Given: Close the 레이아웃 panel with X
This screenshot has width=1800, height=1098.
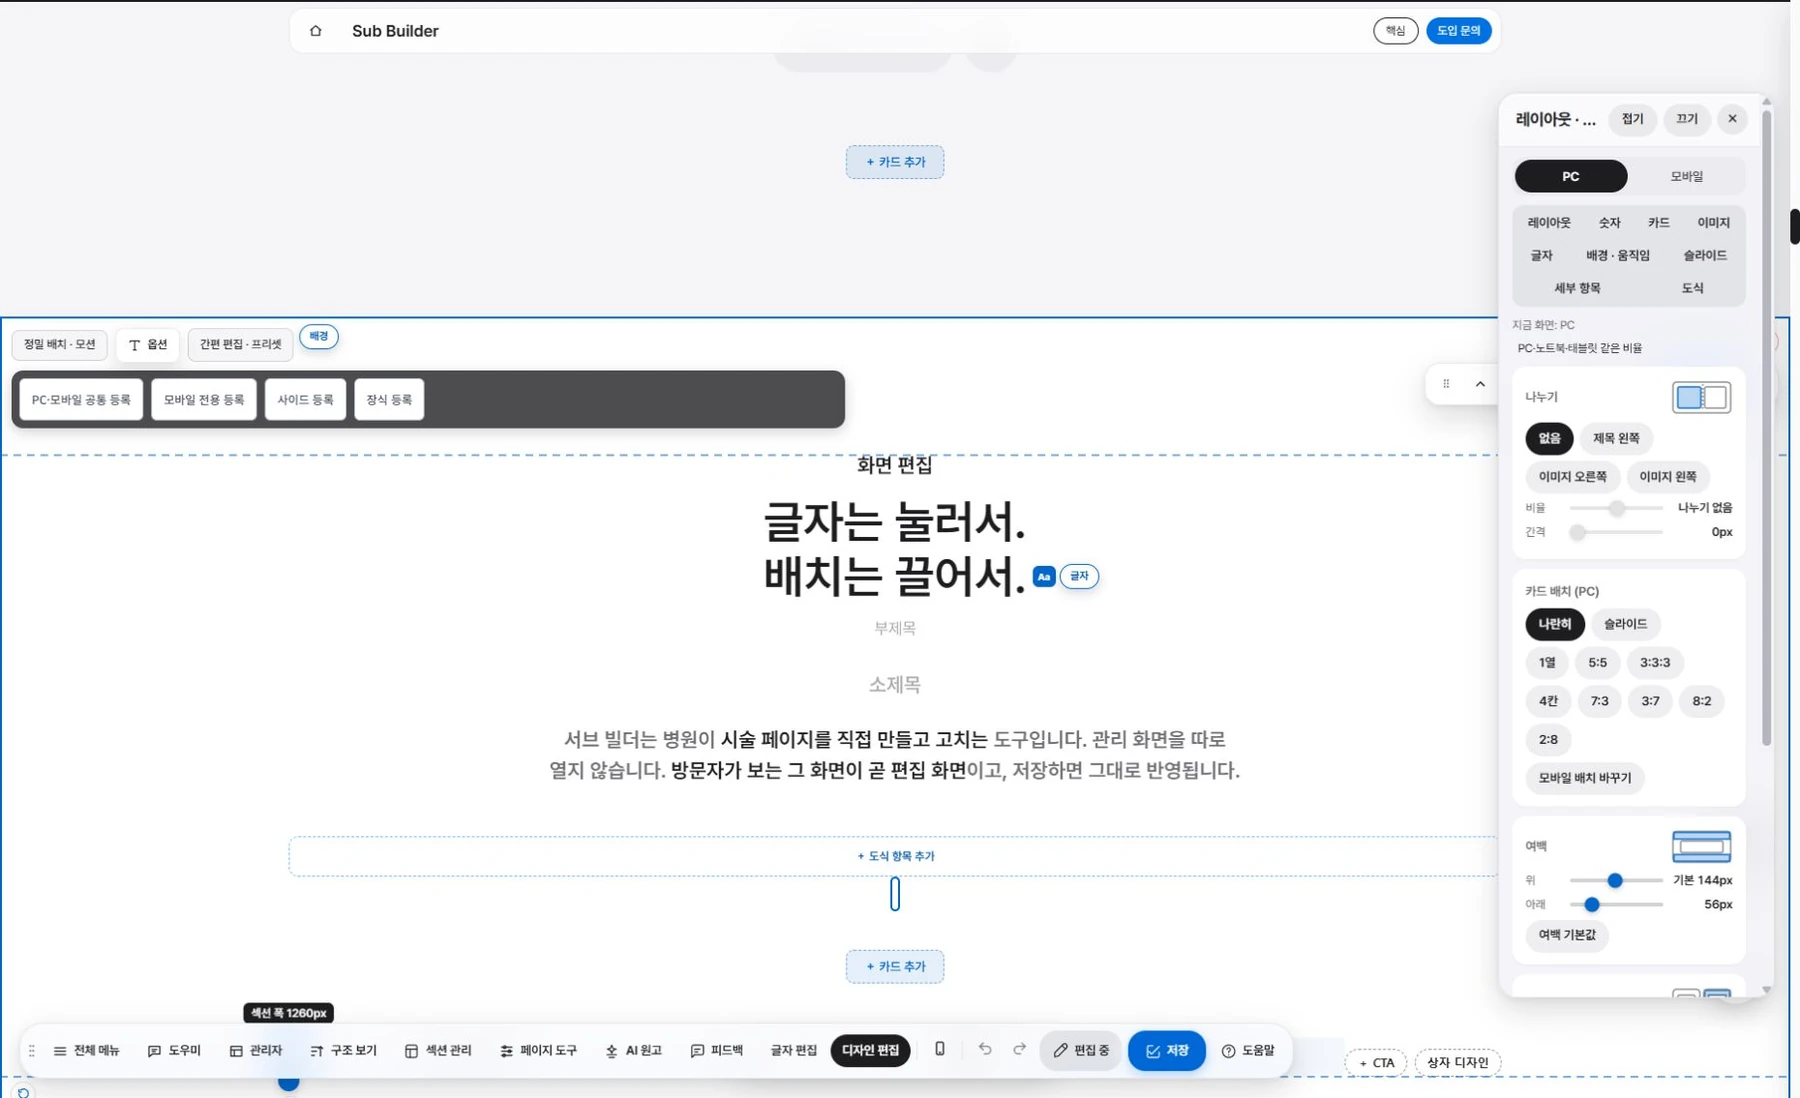Looking at the screenshot, I should [1732, 119].
